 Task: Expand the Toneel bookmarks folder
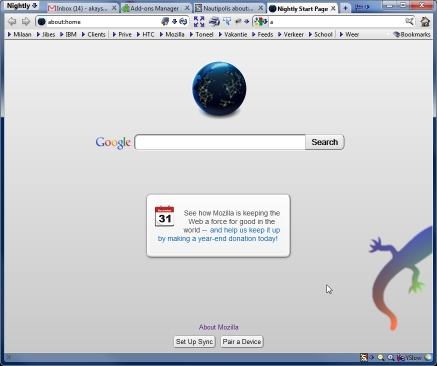pyautogui.click(x=201, y=34)
